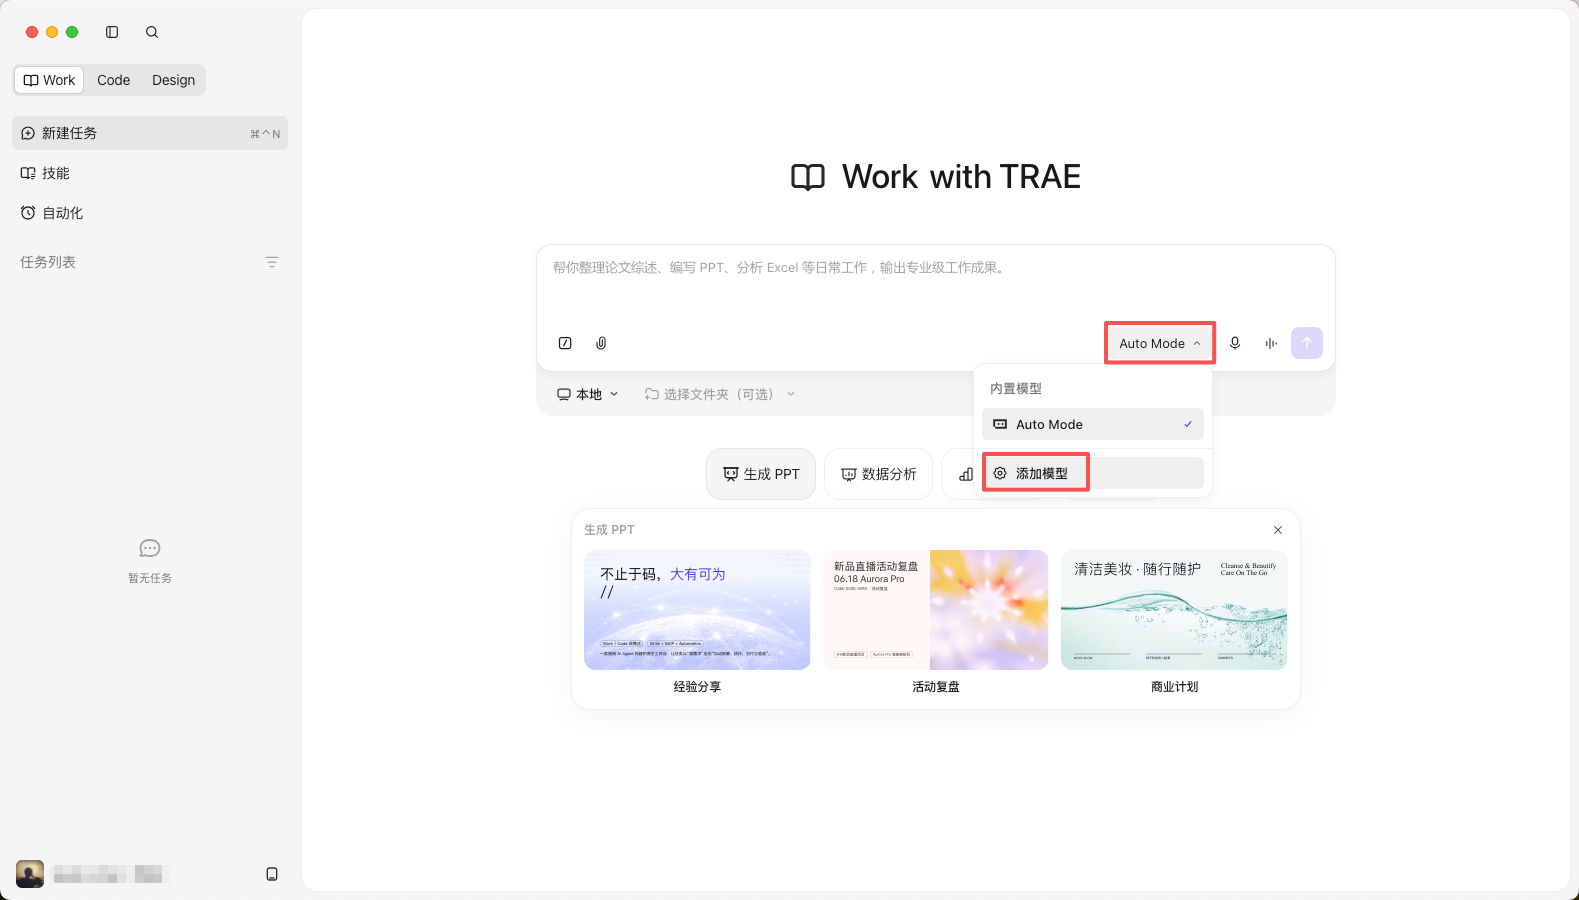Viewport: 1579px width, 900px height.
Task: Send the prompt with arrow button
Action: click(x=1307, y=343)
